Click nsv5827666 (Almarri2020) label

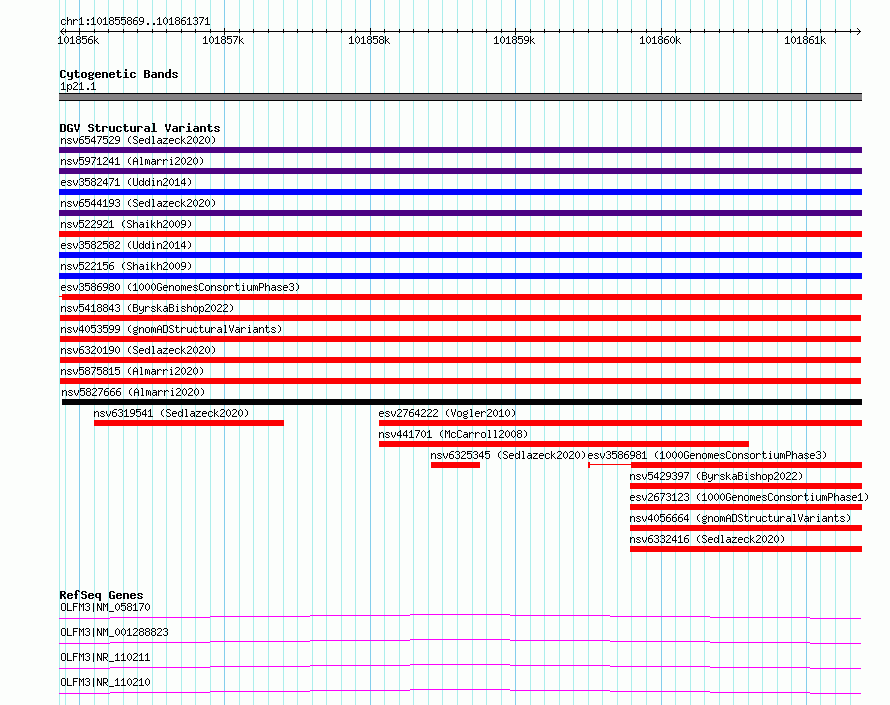tap(133, 392)
